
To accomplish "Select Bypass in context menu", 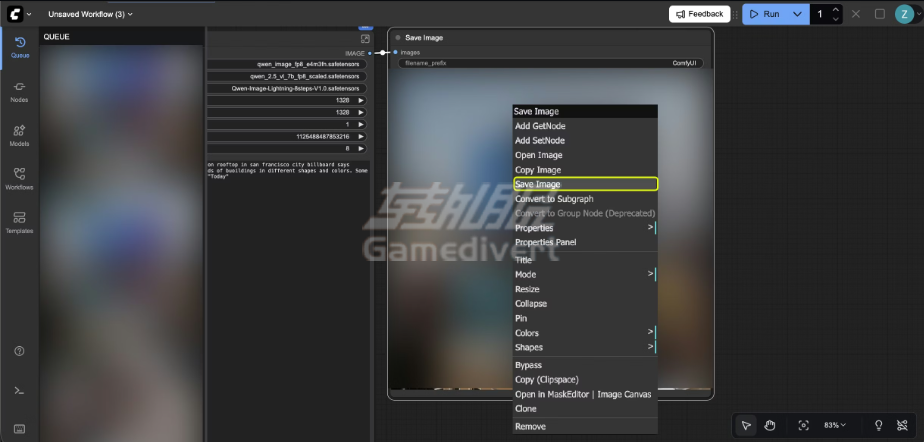I will tap(585, 365).
